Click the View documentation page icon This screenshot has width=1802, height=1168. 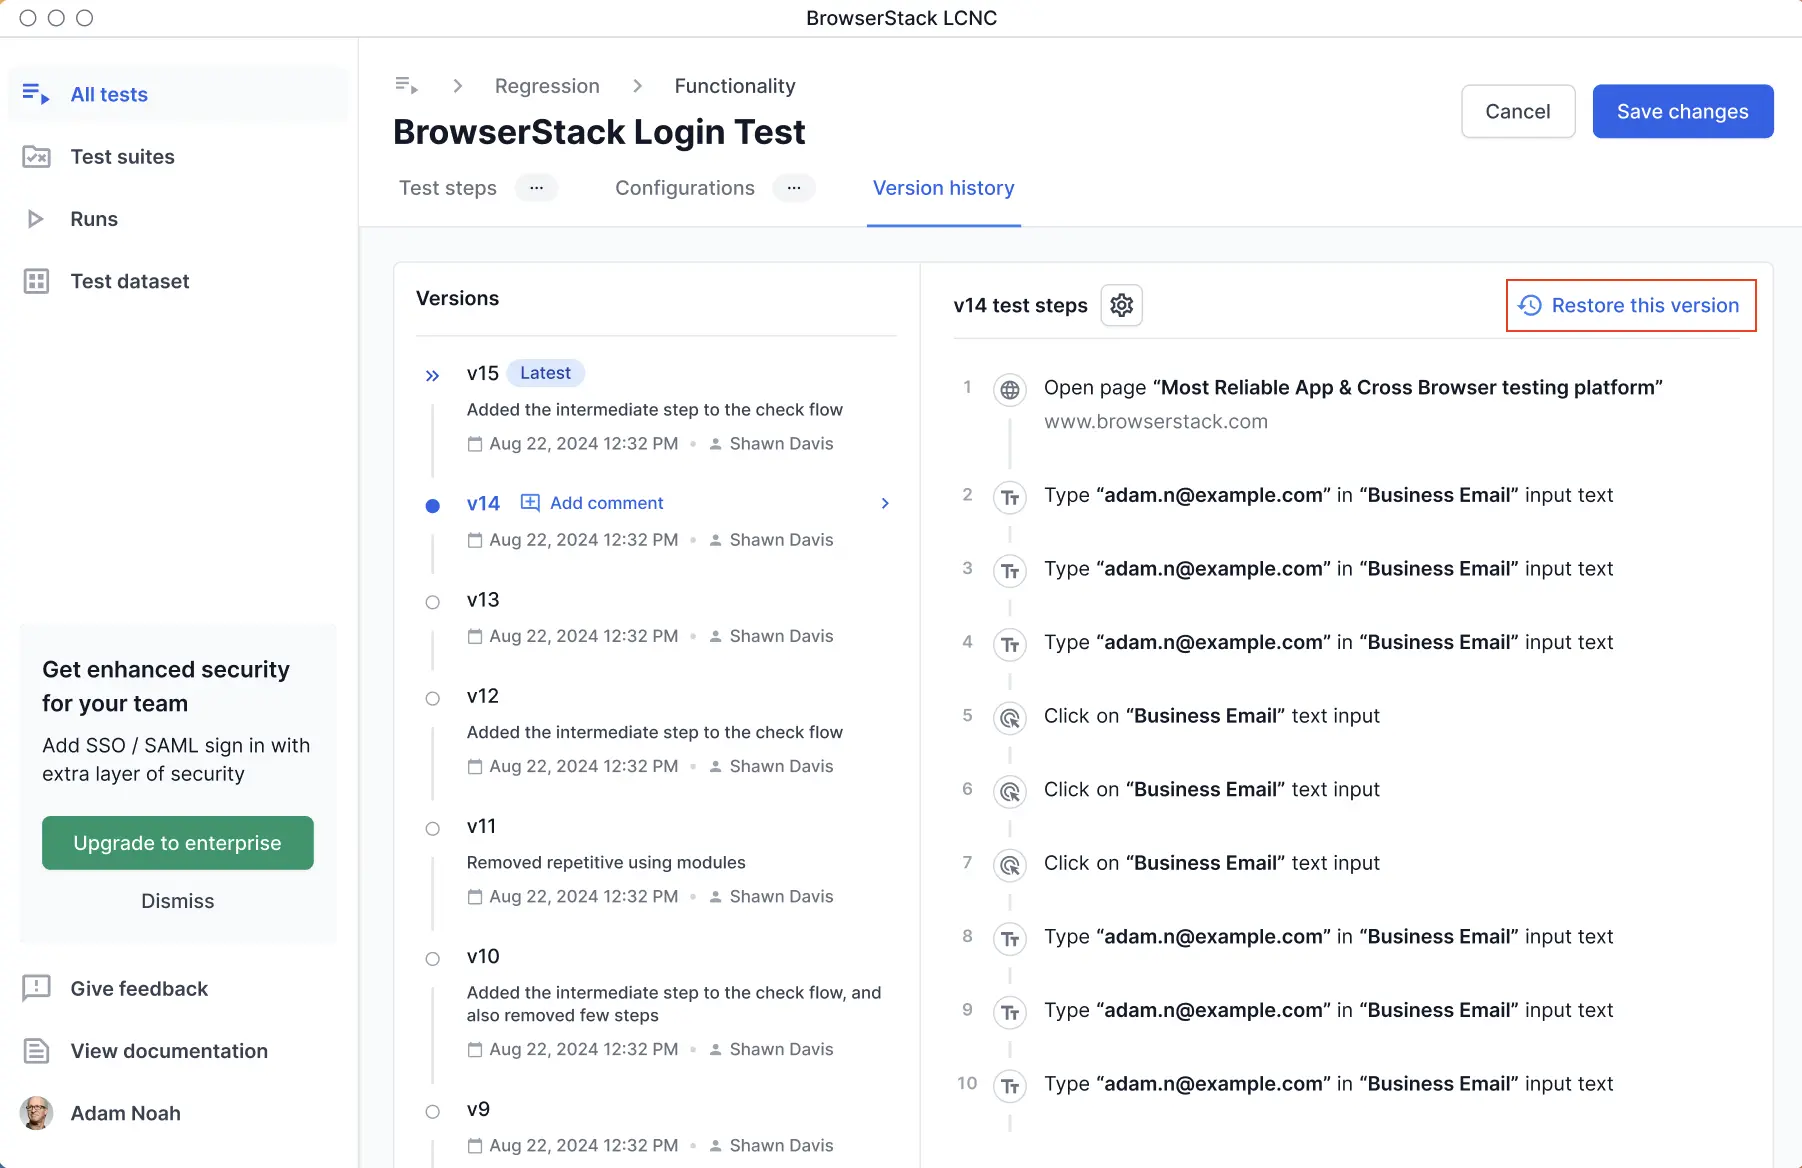point(36,1051)
